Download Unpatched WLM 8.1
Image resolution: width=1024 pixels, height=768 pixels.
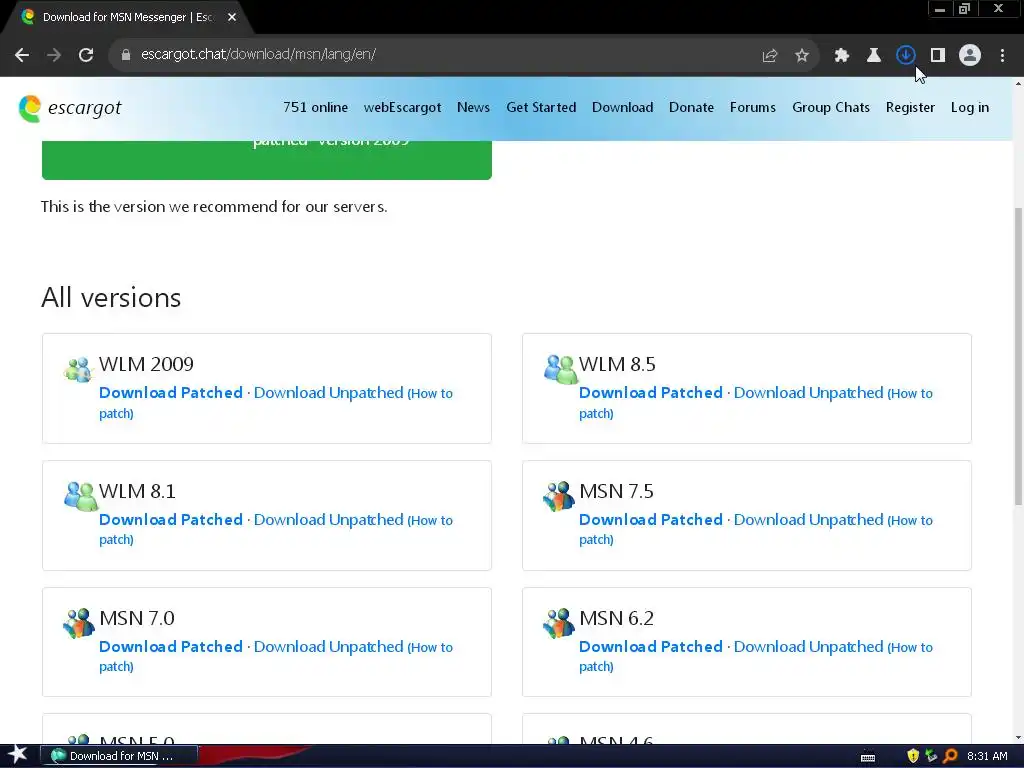(328, 520)
